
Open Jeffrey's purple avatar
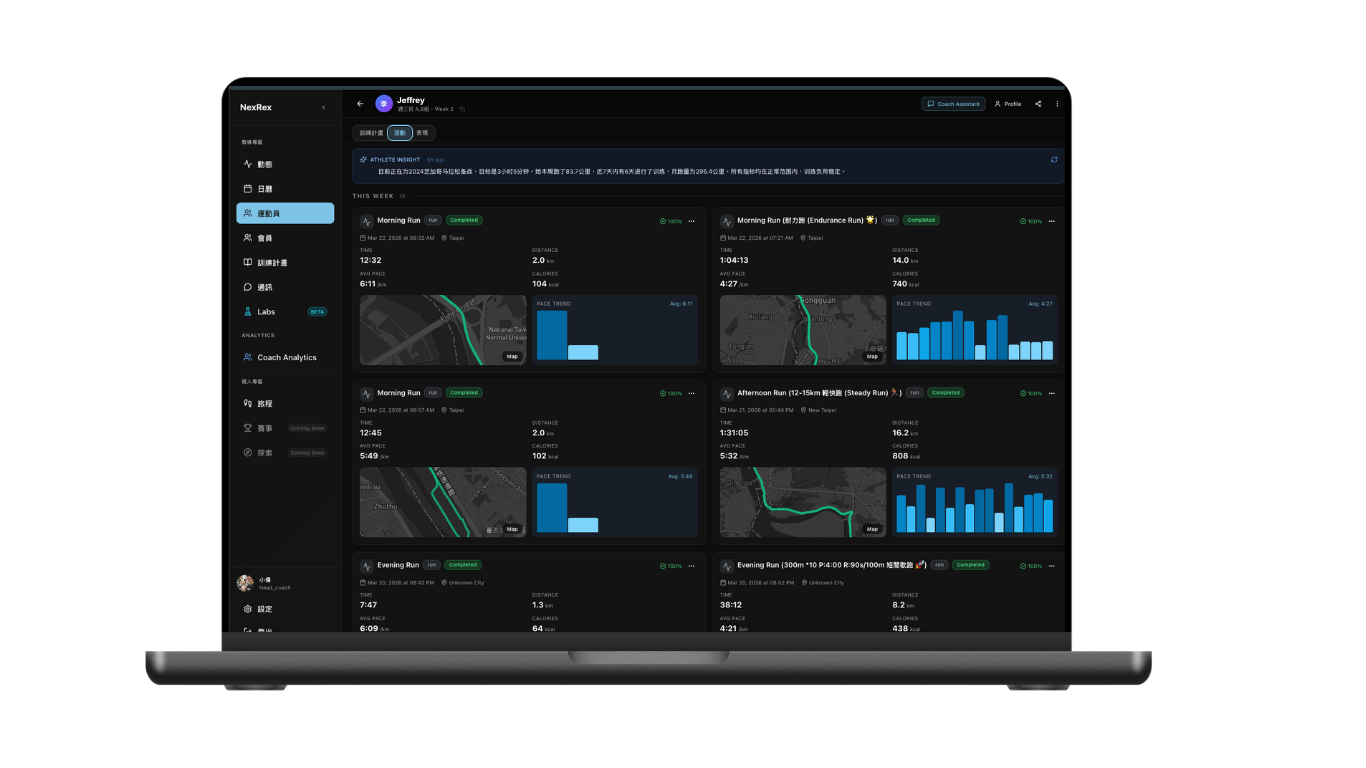tap(384, 104)
